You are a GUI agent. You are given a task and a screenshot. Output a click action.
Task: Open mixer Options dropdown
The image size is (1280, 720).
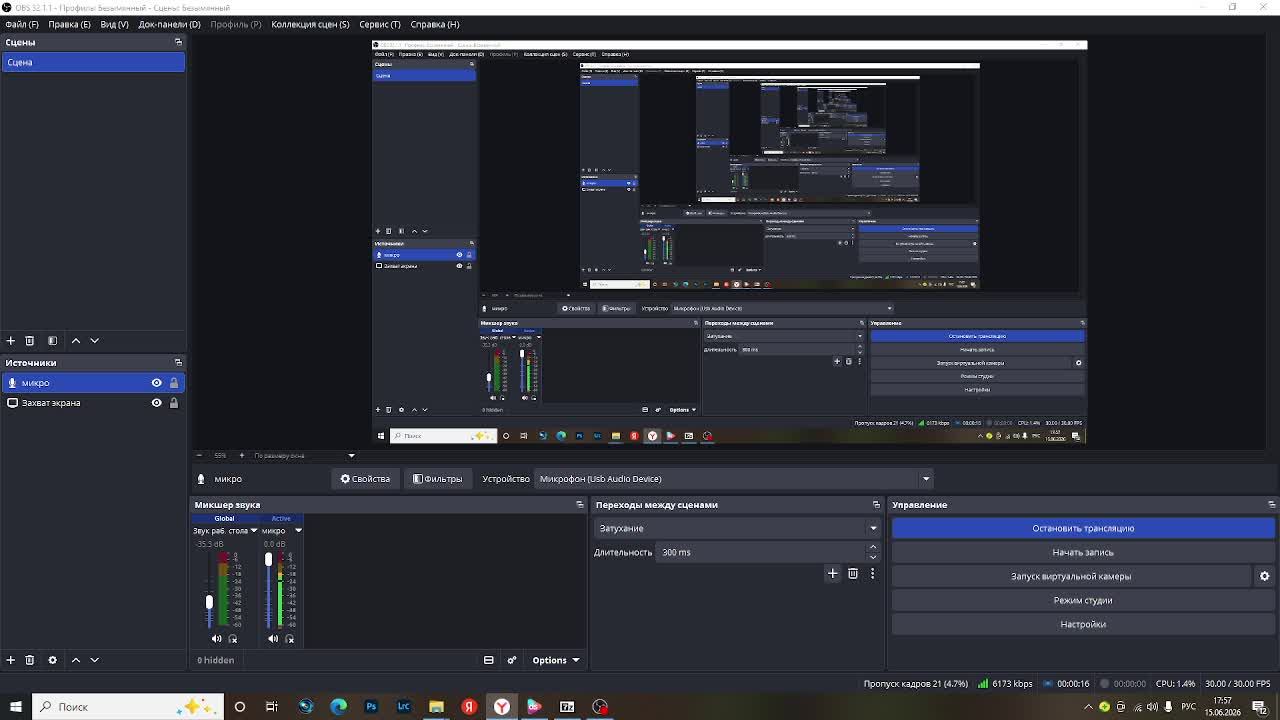(x=555, y=660)
